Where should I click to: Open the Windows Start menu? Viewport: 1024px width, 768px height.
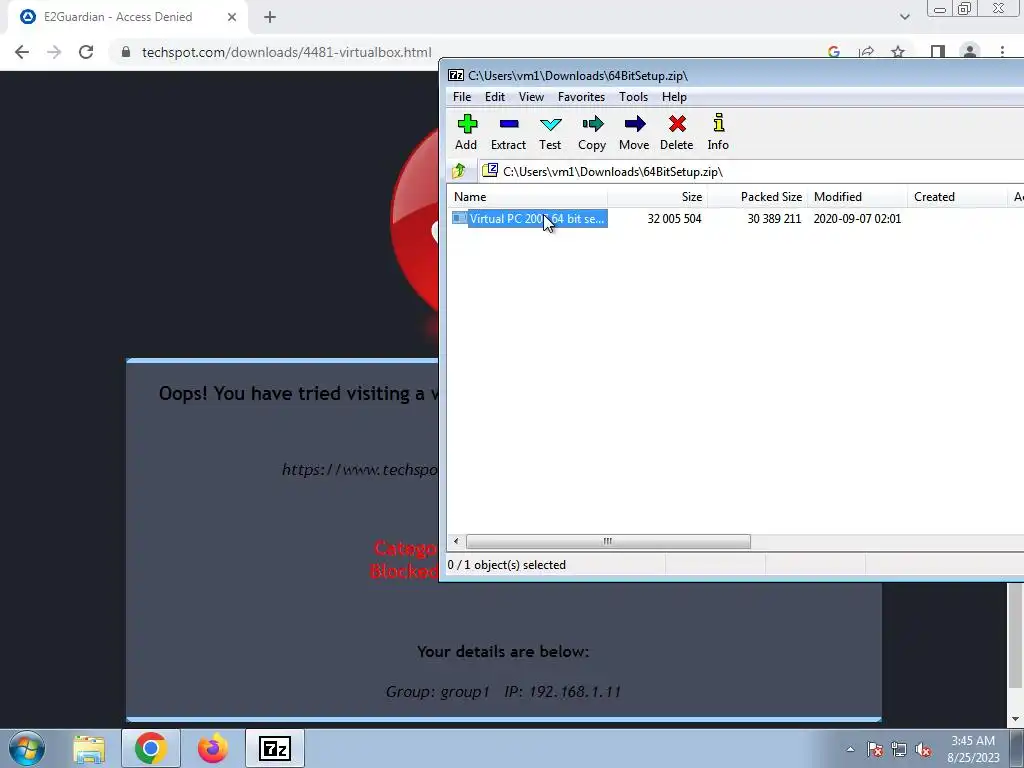27,748
